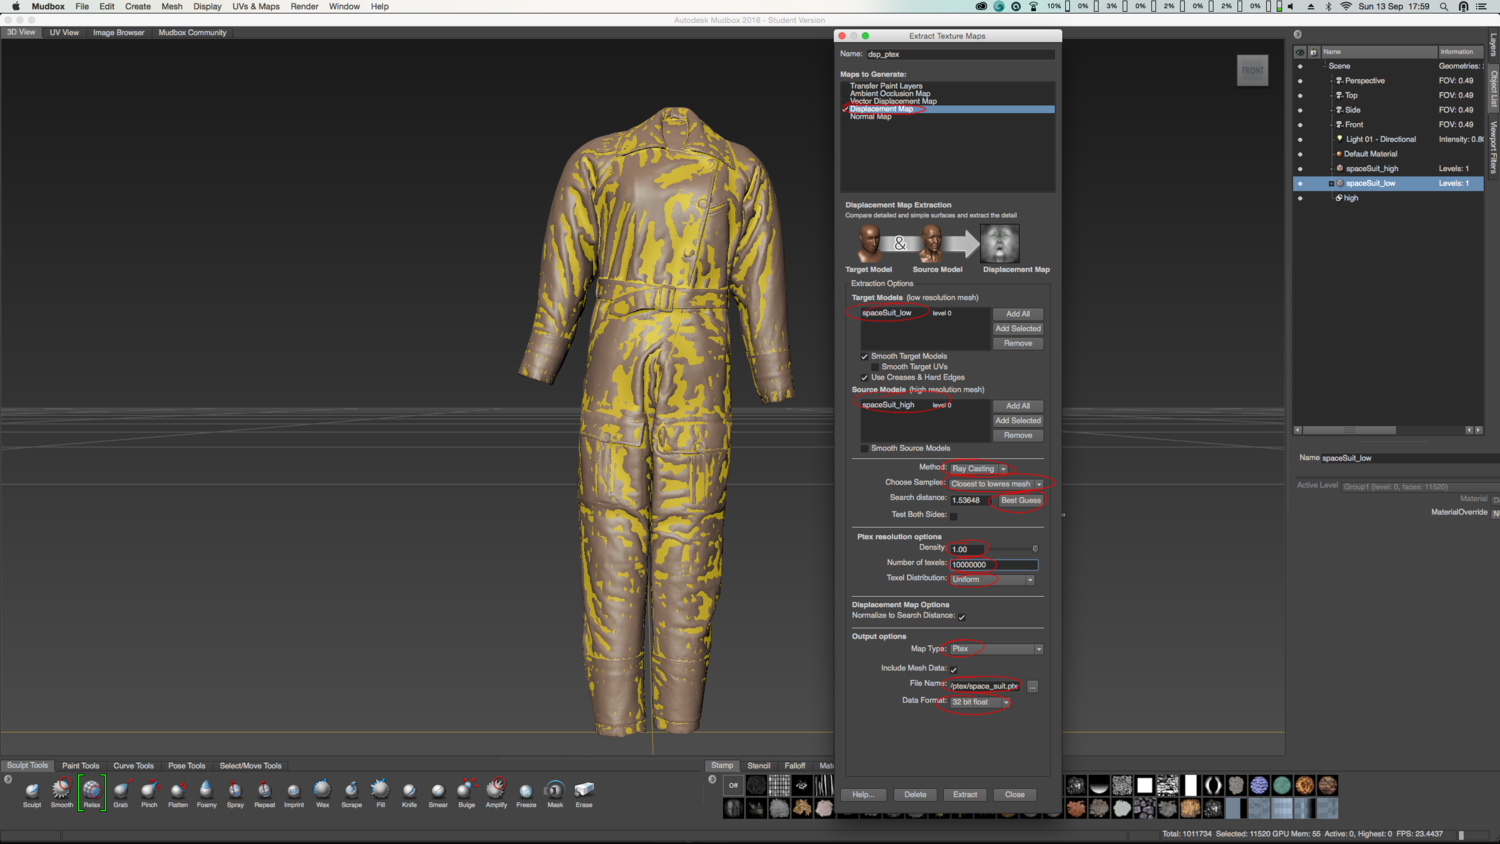Select the Grab sculpt tool

click(x=120, y=791)
